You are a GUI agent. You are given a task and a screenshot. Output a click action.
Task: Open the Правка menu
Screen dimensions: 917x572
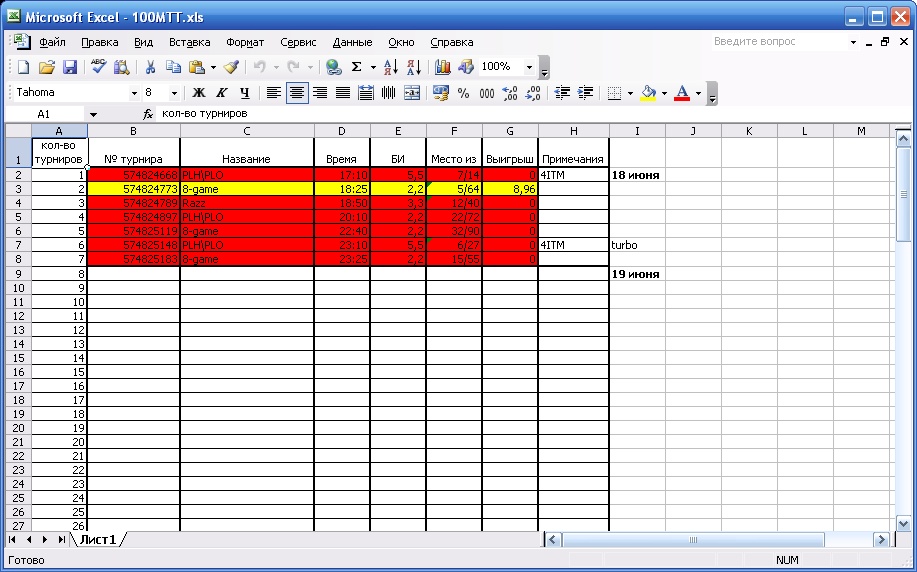(x=99, y=42)
